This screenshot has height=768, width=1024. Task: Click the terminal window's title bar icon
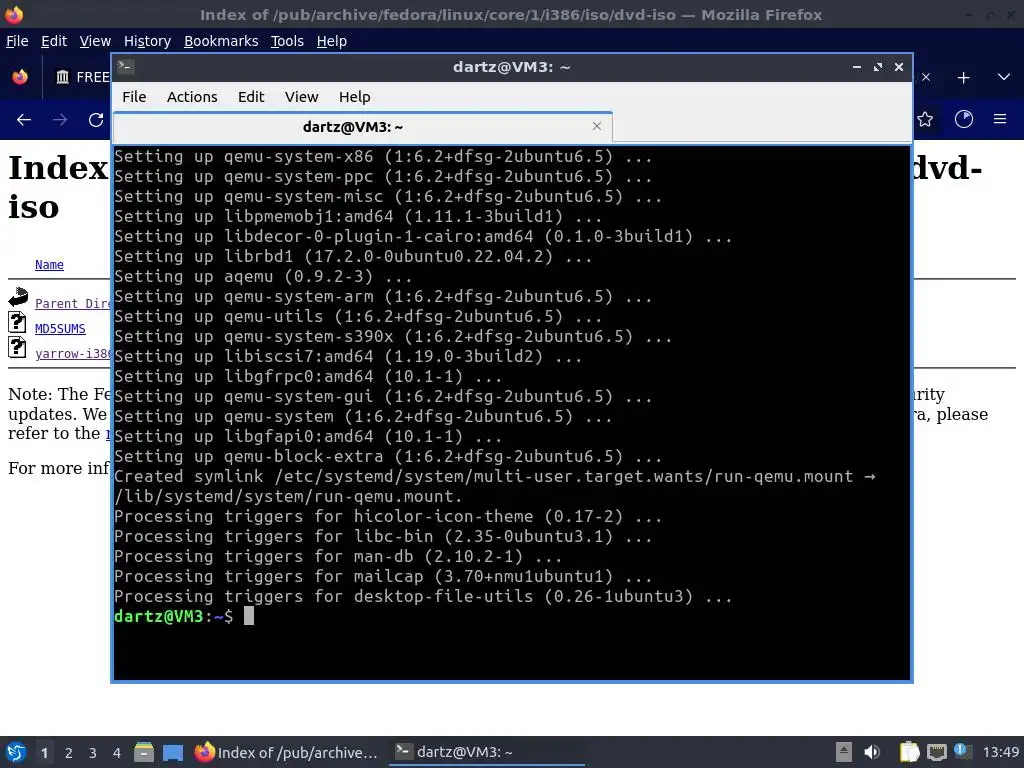click(x=126, y=67)
